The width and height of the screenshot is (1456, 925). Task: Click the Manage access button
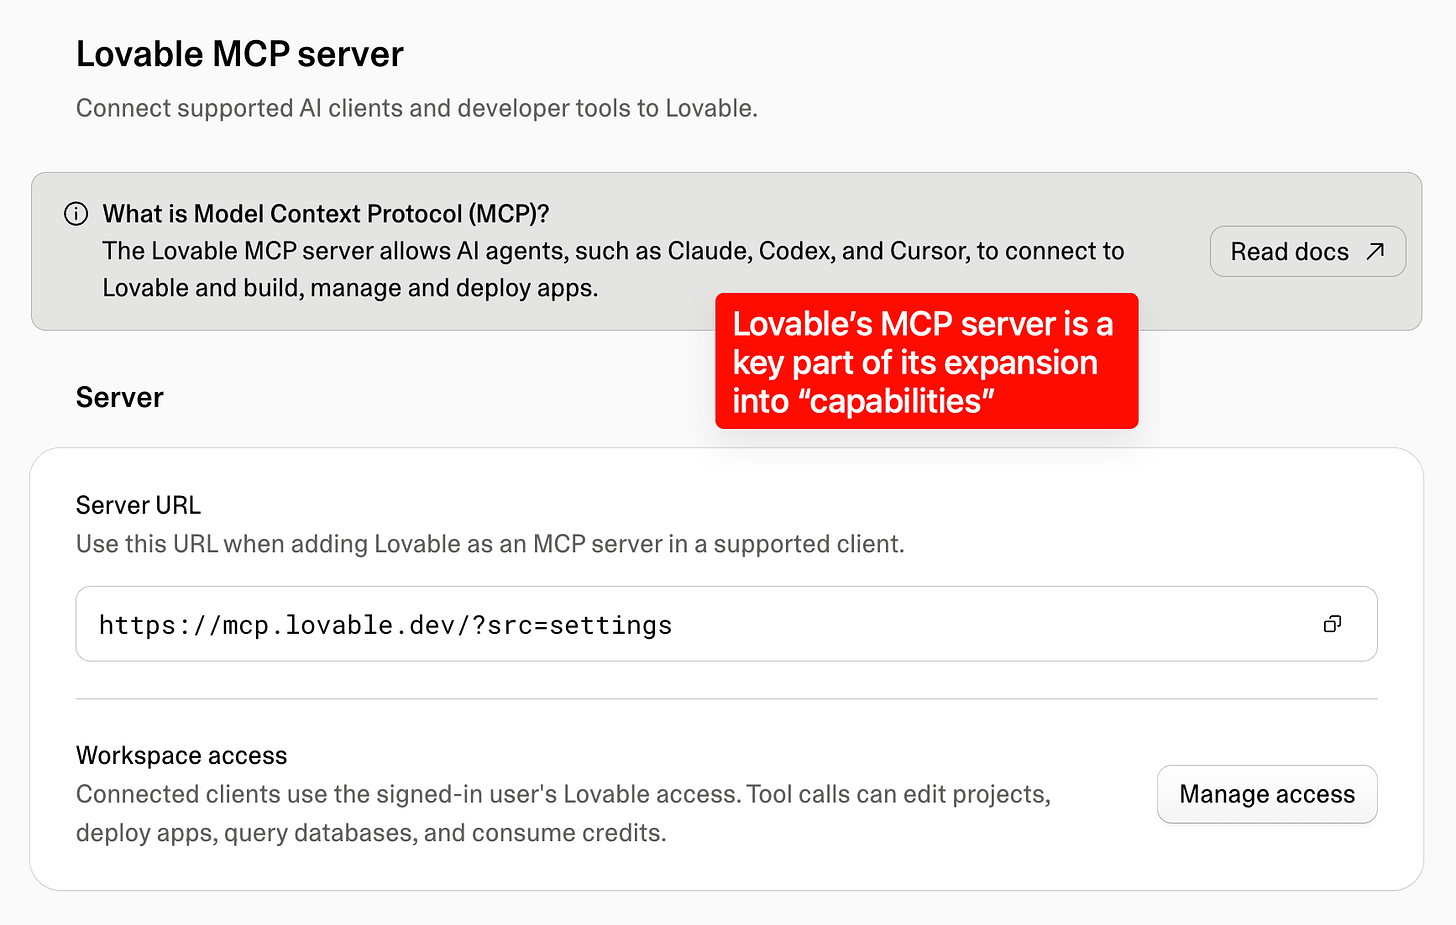(x=1267, y=794)
